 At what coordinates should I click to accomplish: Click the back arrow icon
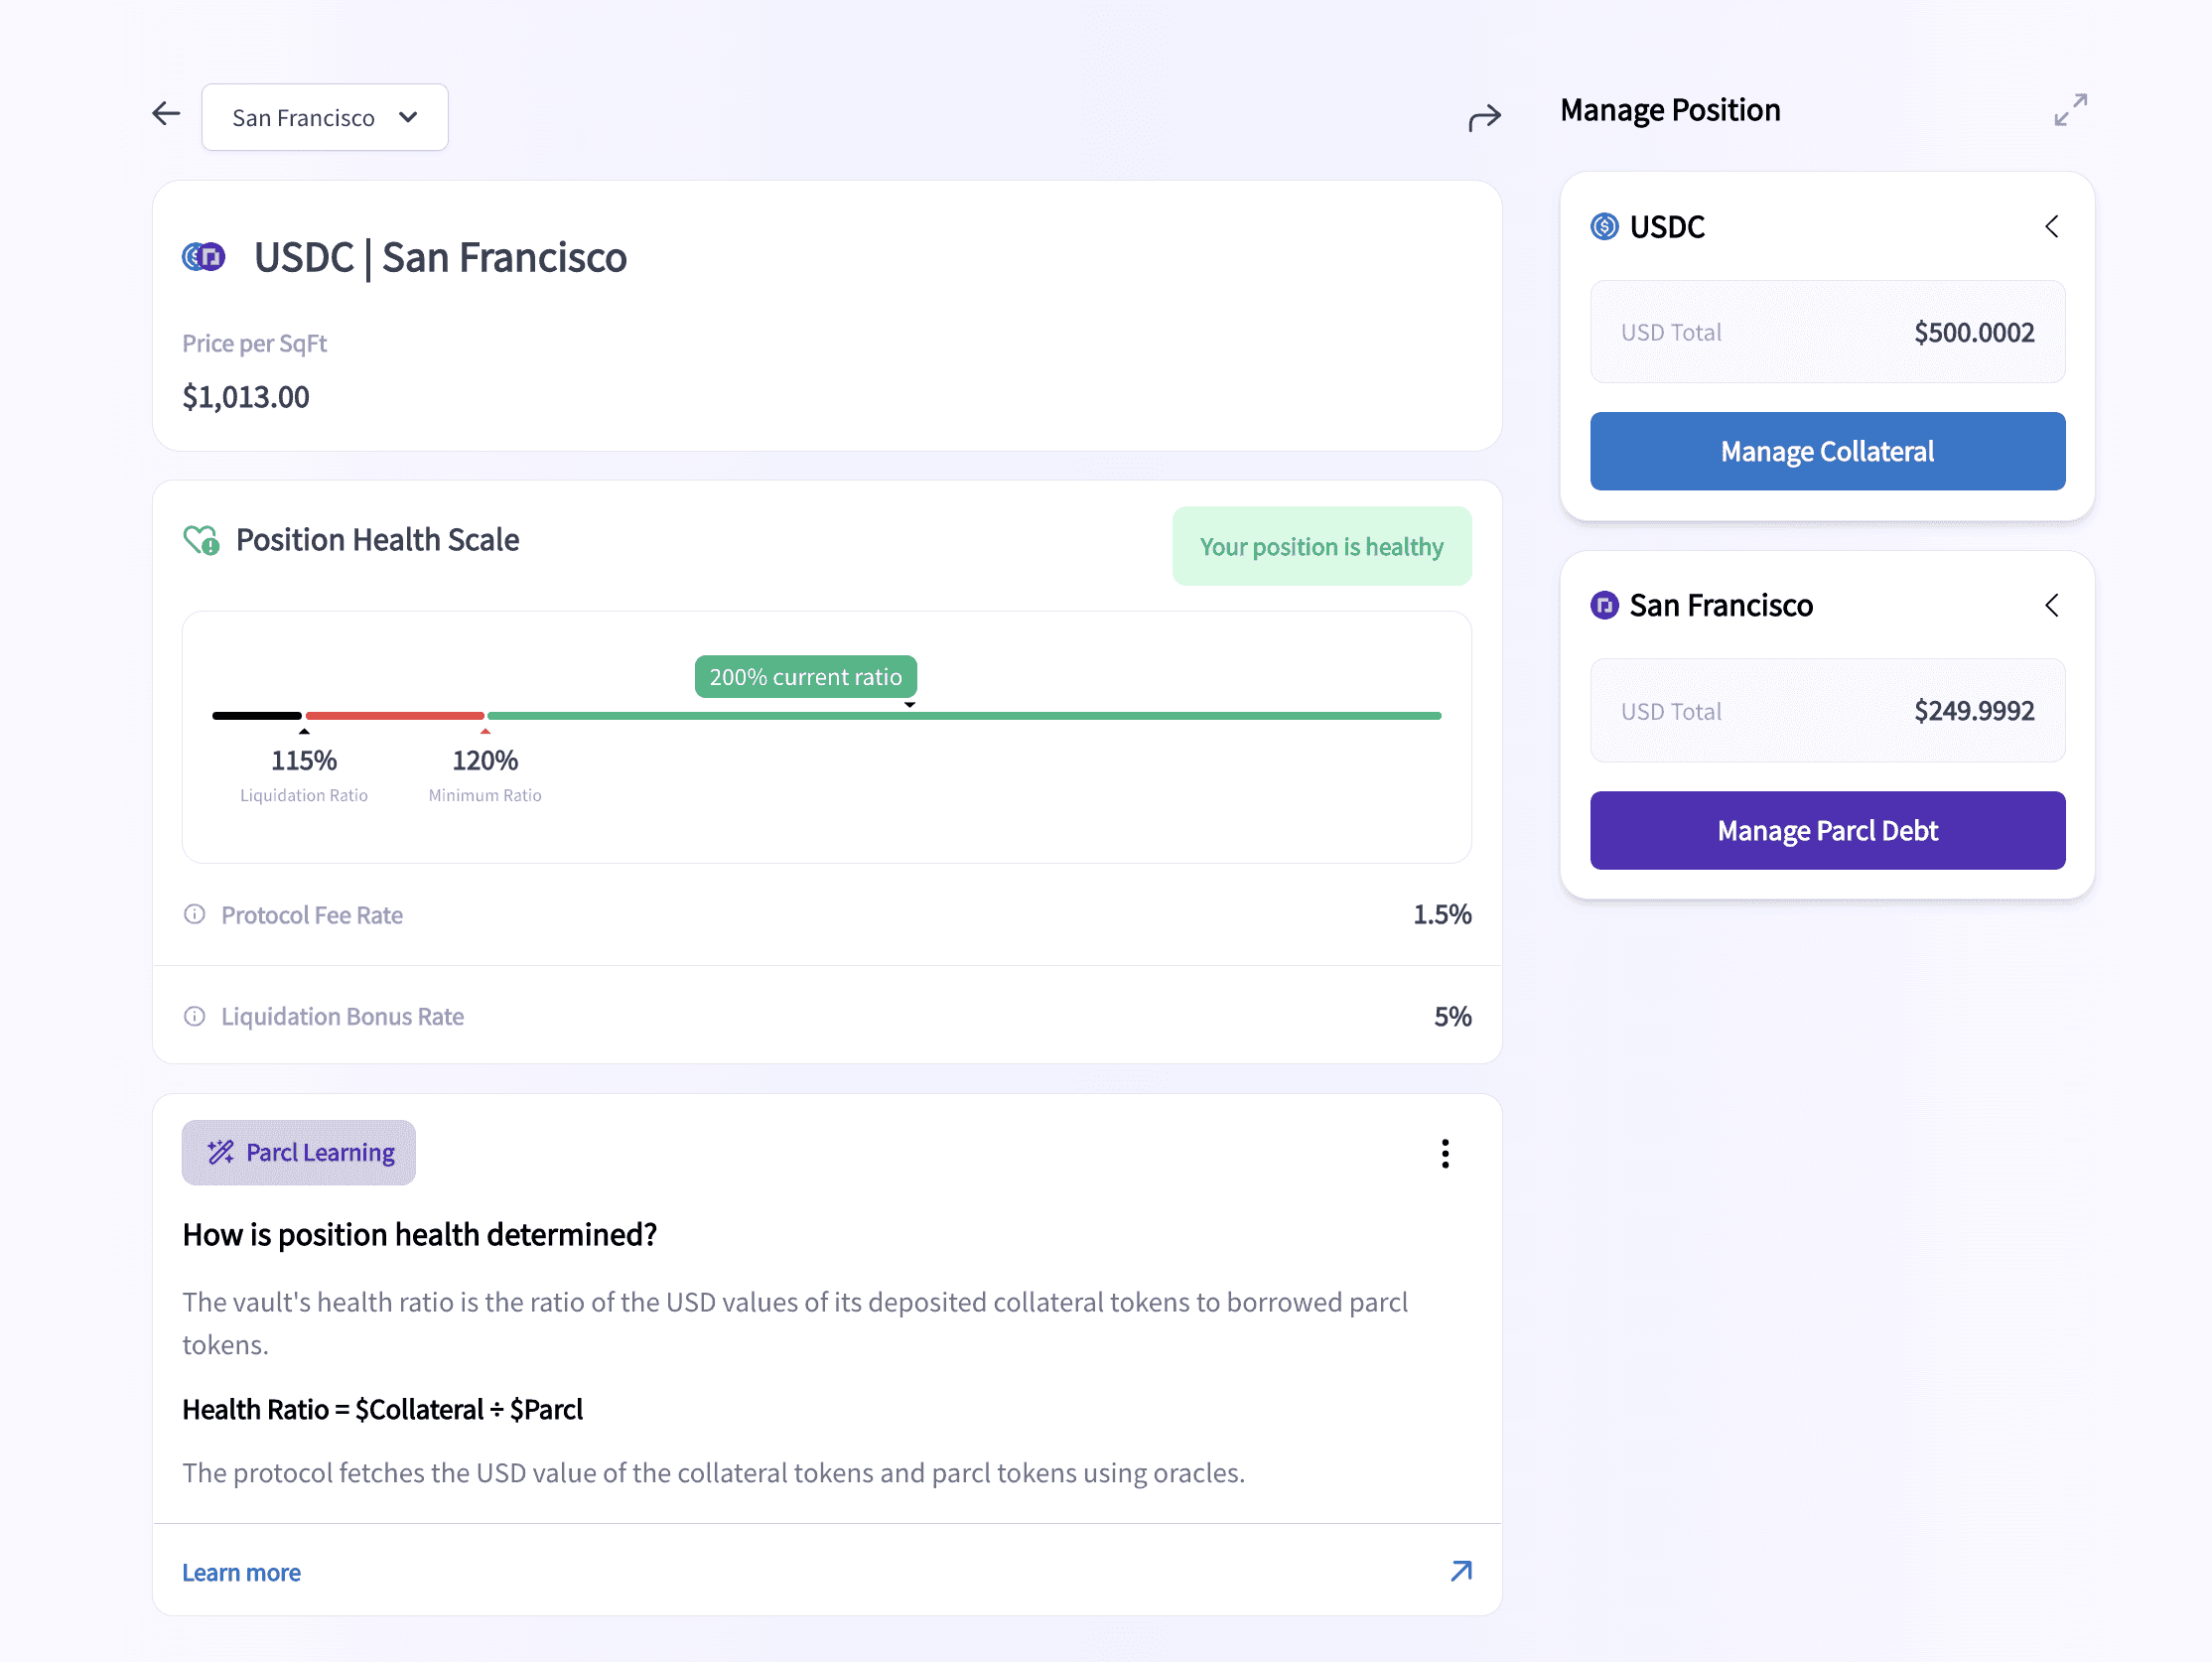click(166, 114)
